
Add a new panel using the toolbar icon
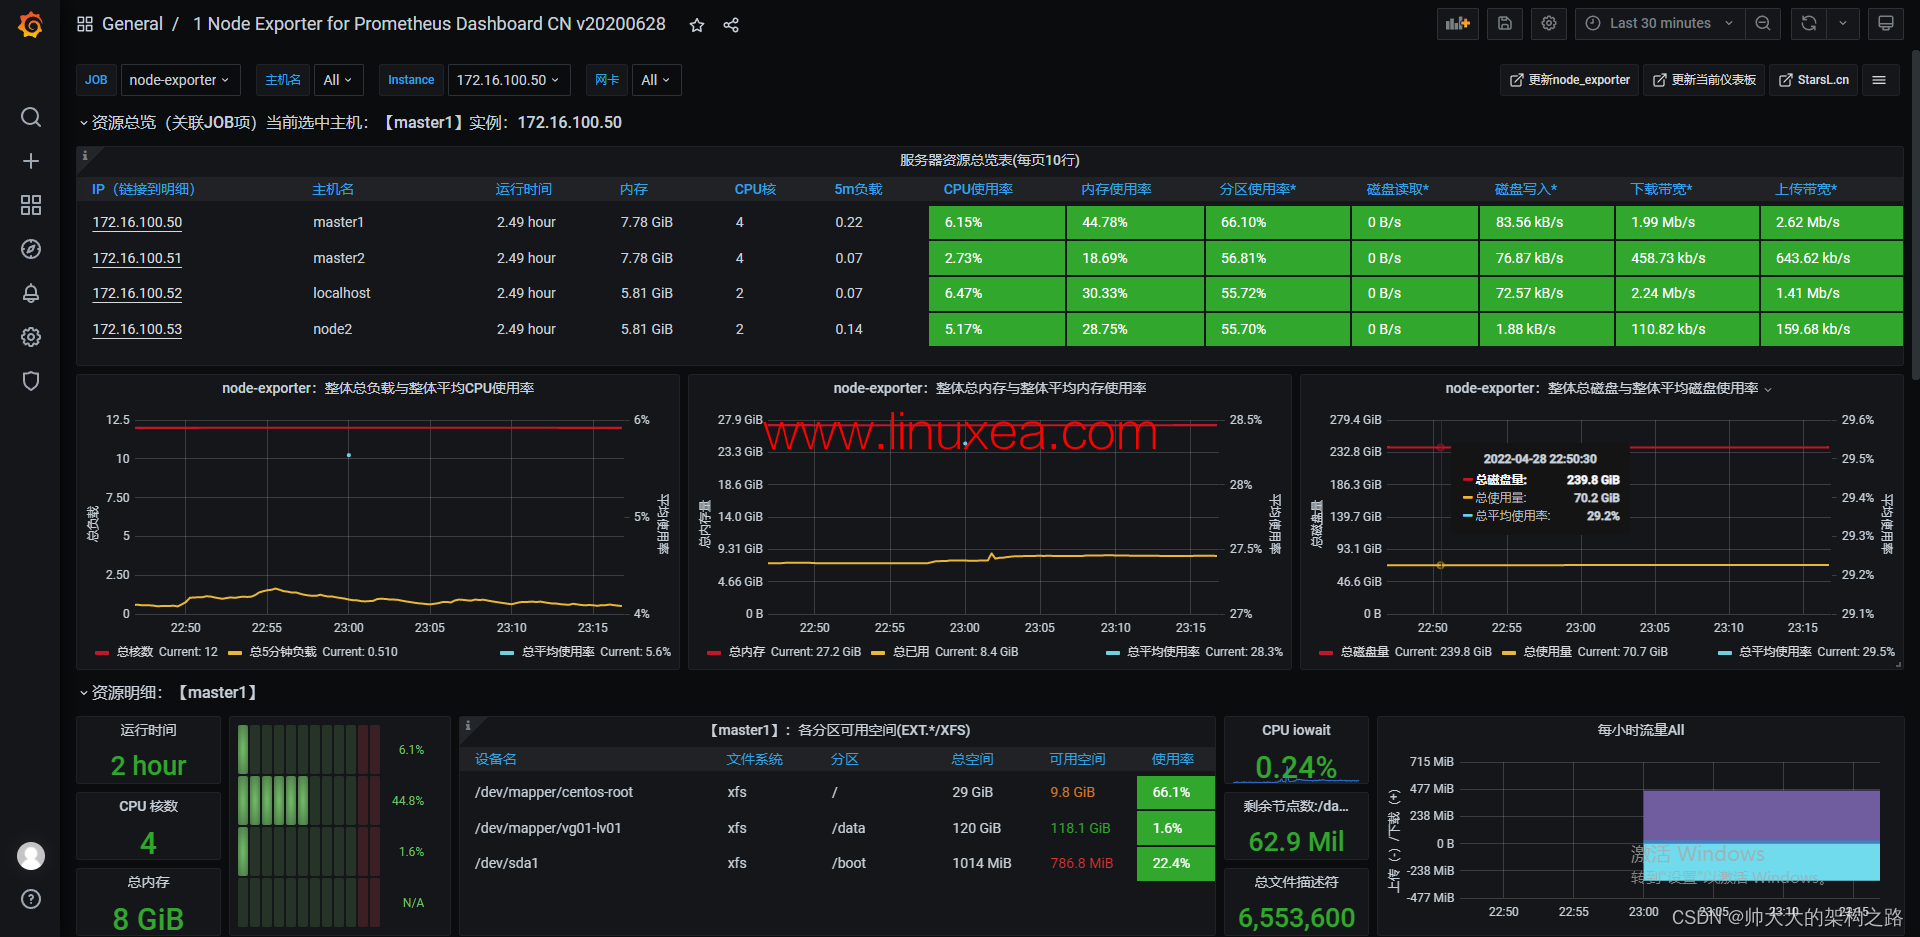point(1457,23)
